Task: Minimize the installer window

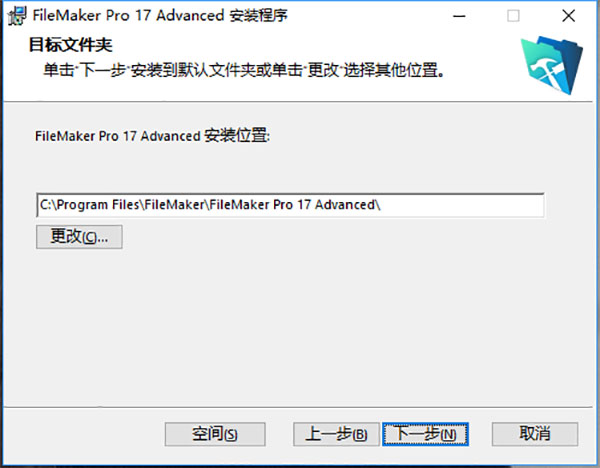Action: [x=459, y=16]
